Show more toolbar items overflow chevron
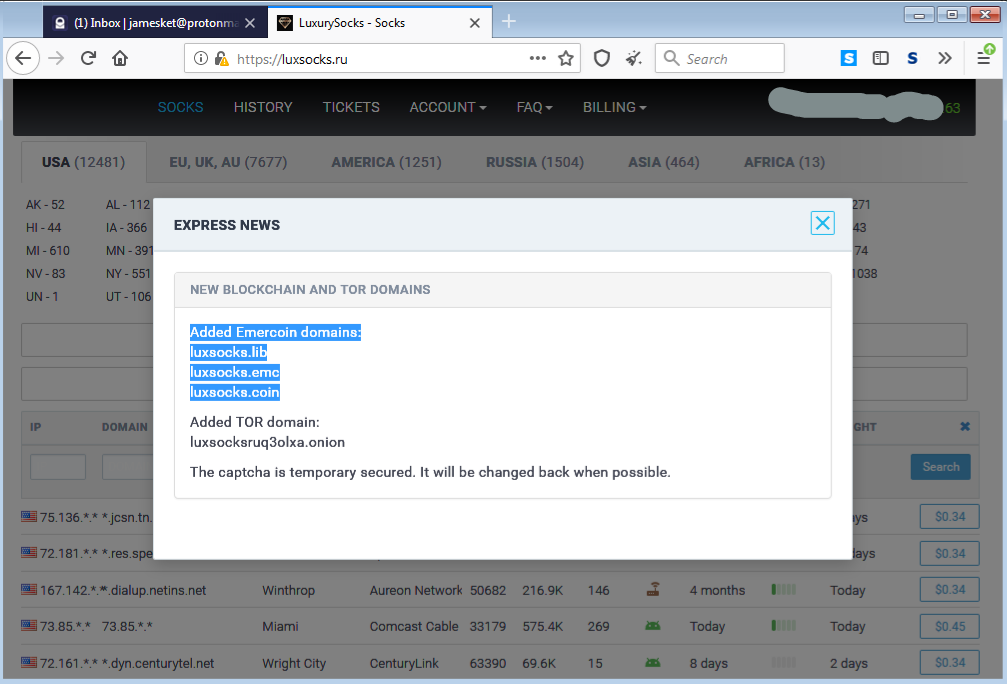Screen dimensions: 1007x684 (945, 58)
